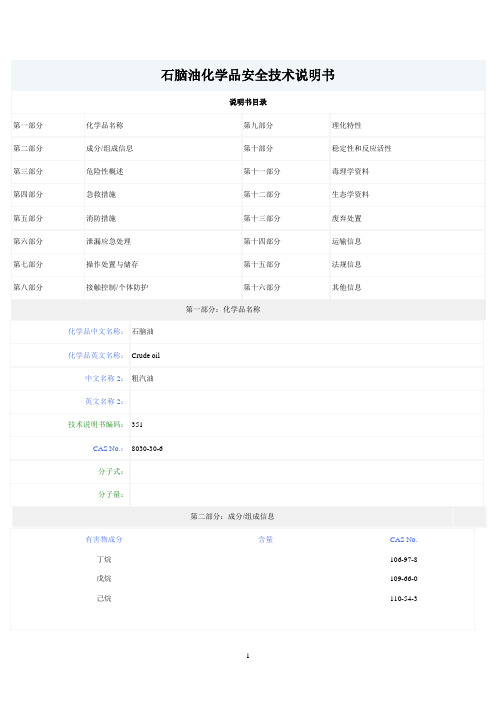The height and width of the screenshot is (702, 496).
Task: Select the CAS value 8030-30-6
Action: click(x=147, y=449)
